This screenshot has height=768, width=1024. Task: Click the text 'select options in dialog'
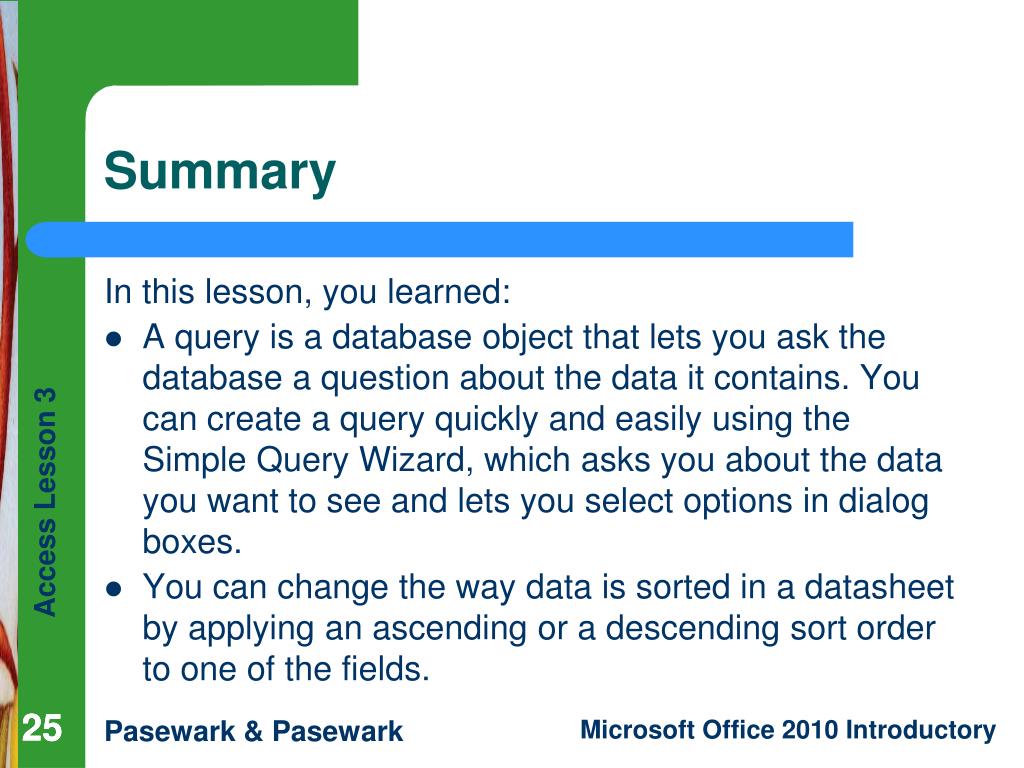(x=756, y=502)
